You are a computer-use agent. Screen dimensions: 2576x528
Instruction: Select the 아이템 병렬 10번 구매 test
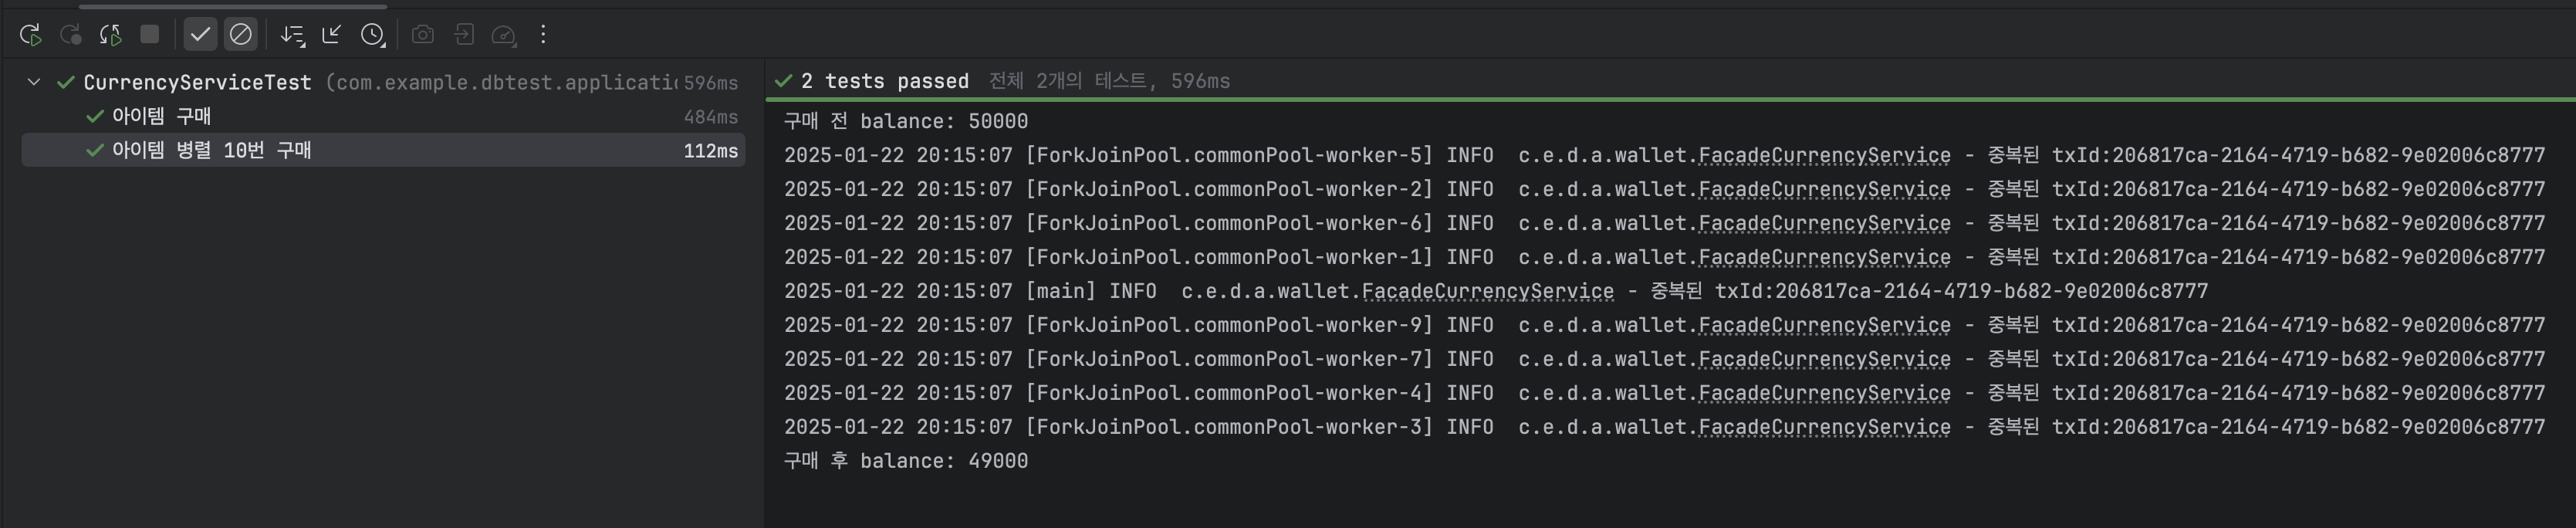383,150
